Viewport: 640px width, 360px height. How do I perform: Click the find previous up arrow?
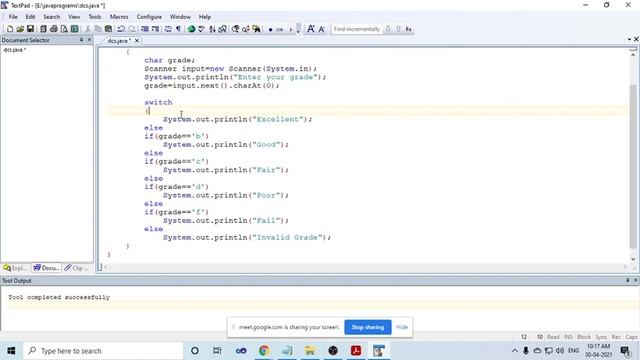pyautogui.click(x=398, y=29)
